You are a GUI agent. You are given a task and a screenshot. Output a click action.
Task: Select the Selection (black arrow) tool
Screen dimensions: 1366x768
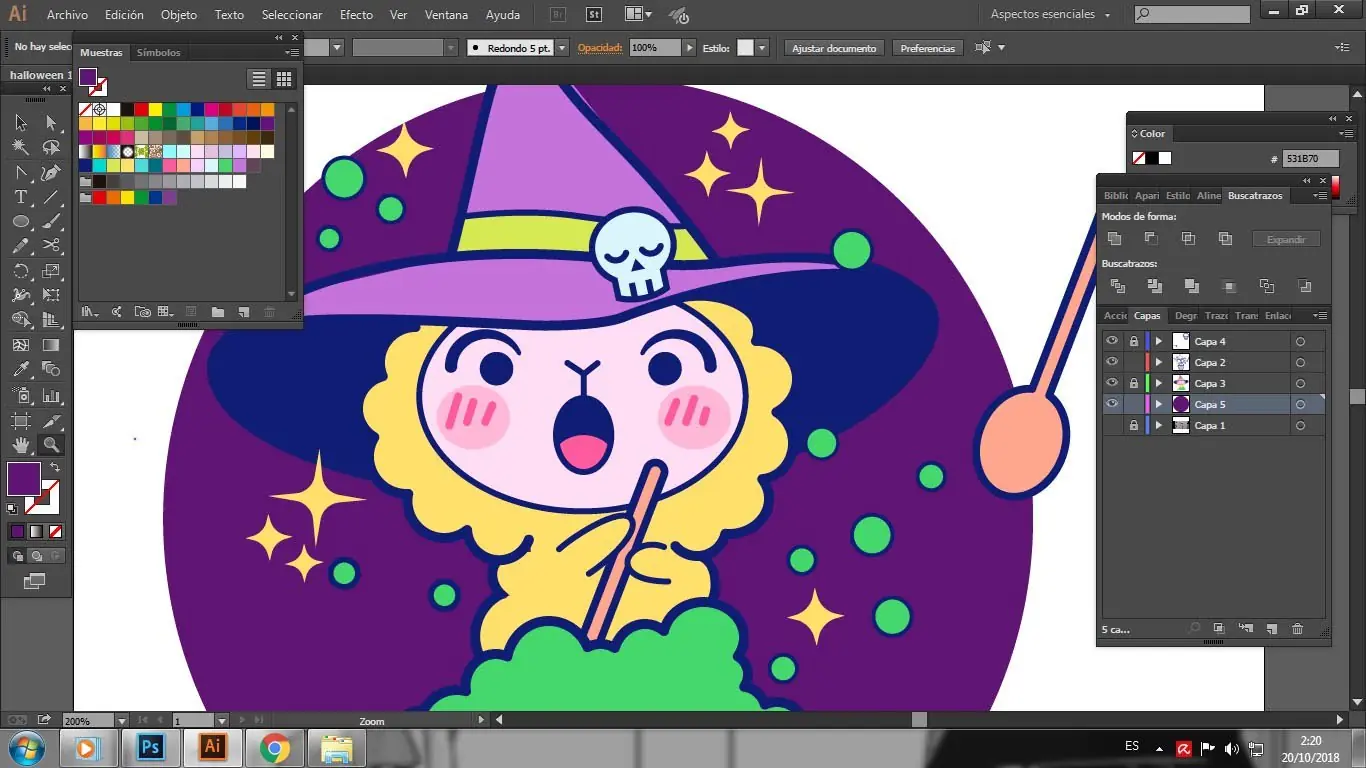point(21,122)
